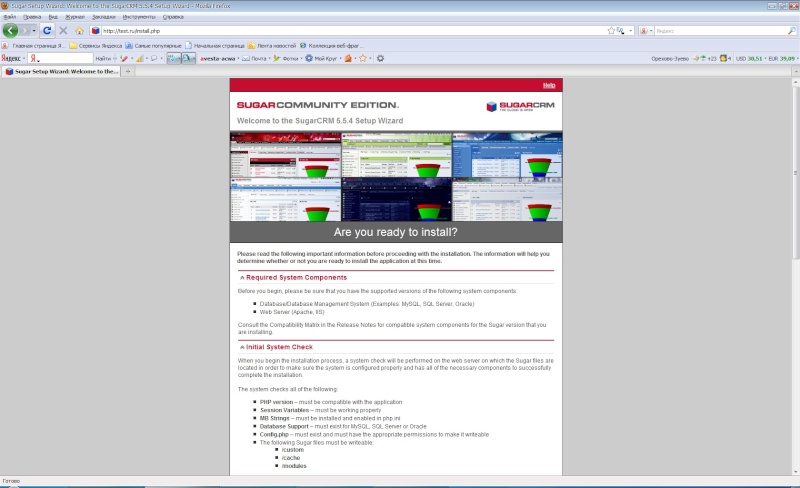Bookmark this page with the star icon
The height and width of the screenshot is (488, 800).
[611, 31]
